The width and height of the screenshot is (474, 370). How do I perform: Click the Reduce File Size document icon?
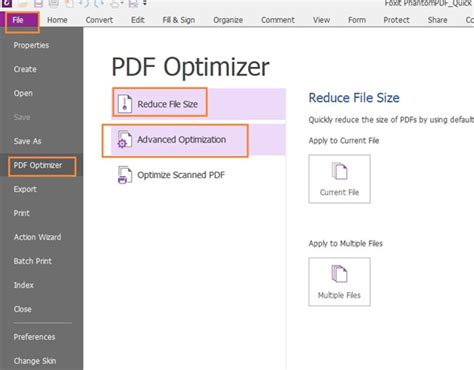pos(125,104)
